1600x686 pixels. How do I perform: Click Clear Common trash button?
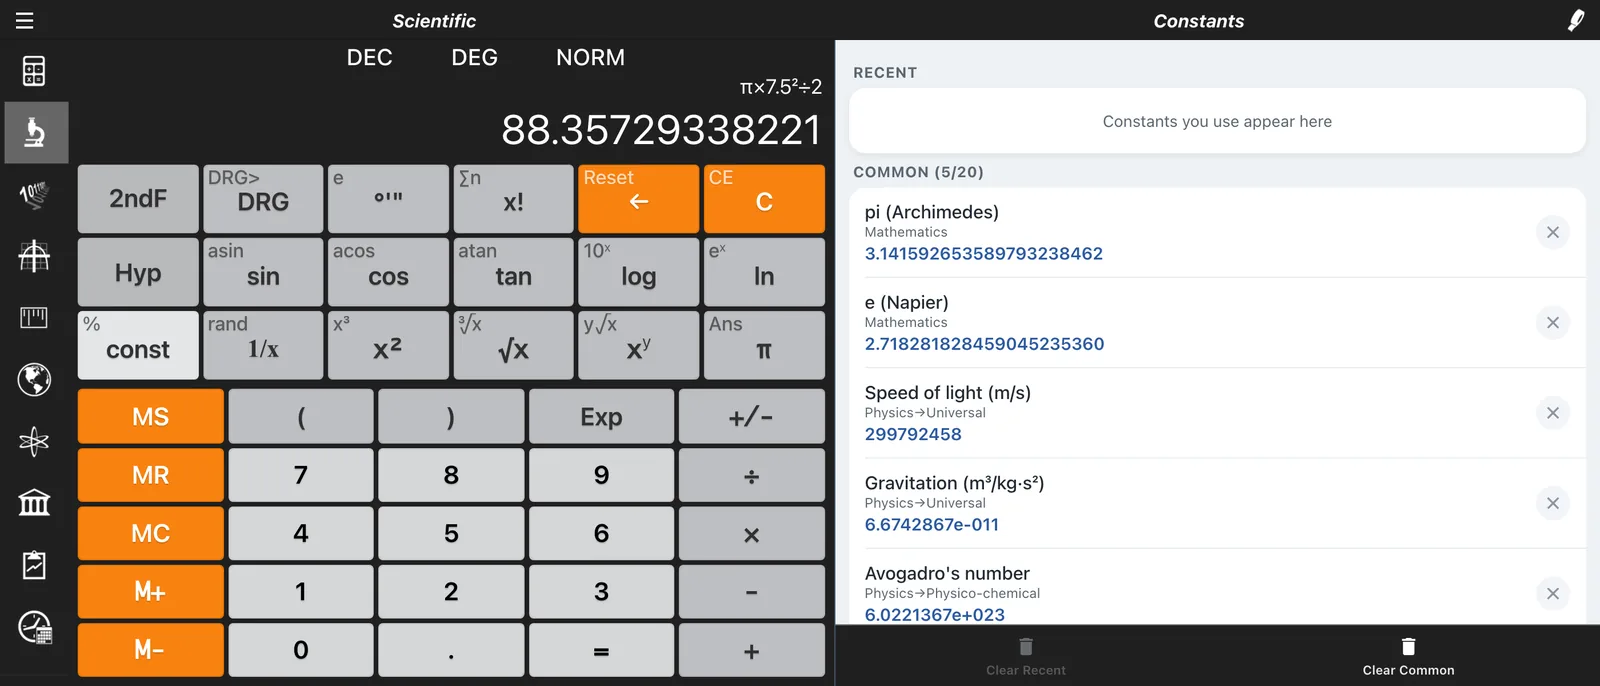tap(1408, 656)
